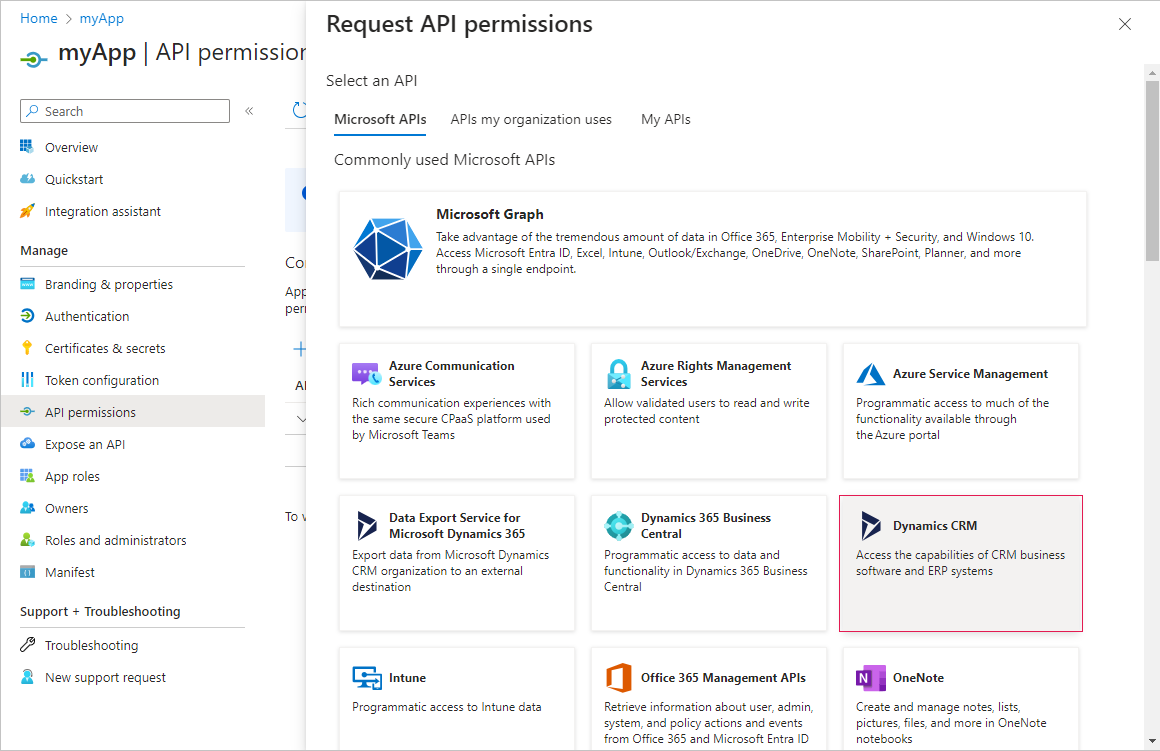The width and height of the screenshot is (1160, 751).
Task: Click the Authentication icon
Action: tap(27, 316)
